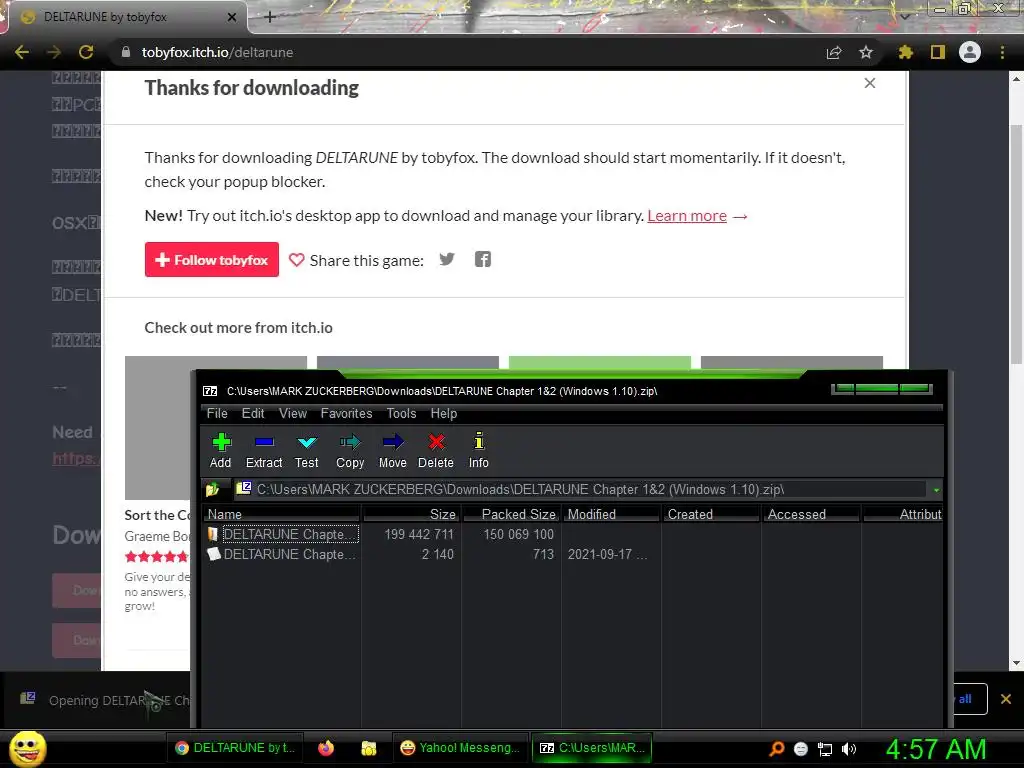Sort by the Name column header

pos(281,515)
